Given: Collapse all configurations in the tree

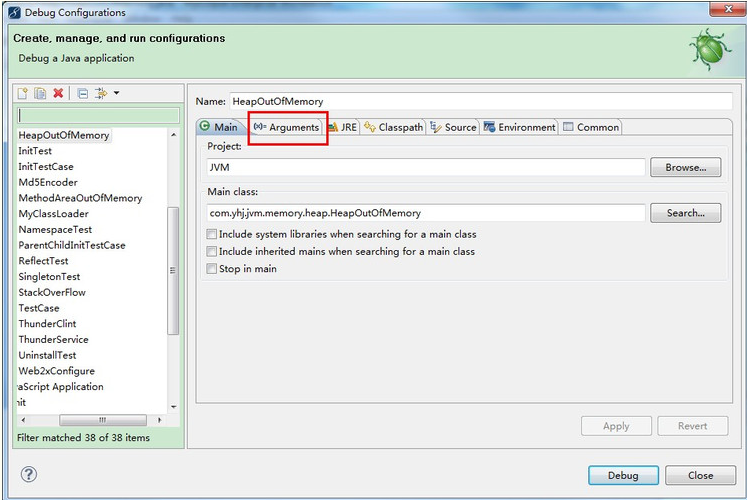Looking at the screenshot, I should (x=83, y=93).
